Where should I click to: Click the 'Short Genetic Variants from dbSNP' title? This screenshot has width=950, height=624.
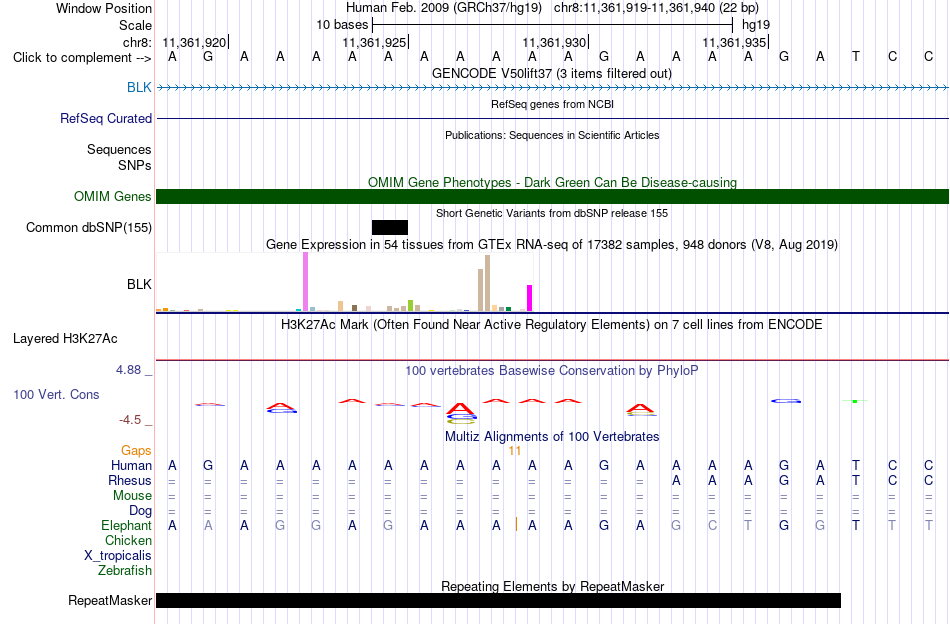552,213
